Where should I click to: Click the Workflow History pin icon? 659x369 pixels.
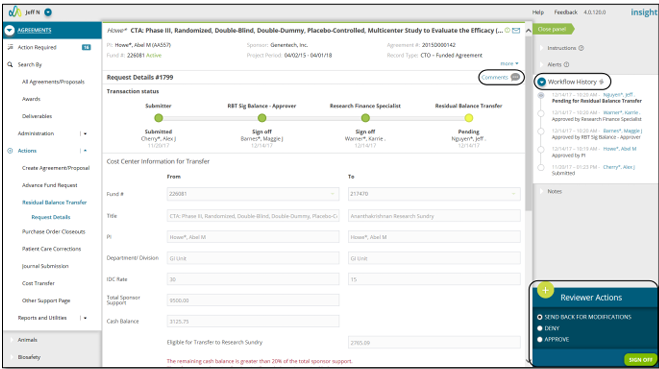[x=601, y=82]
